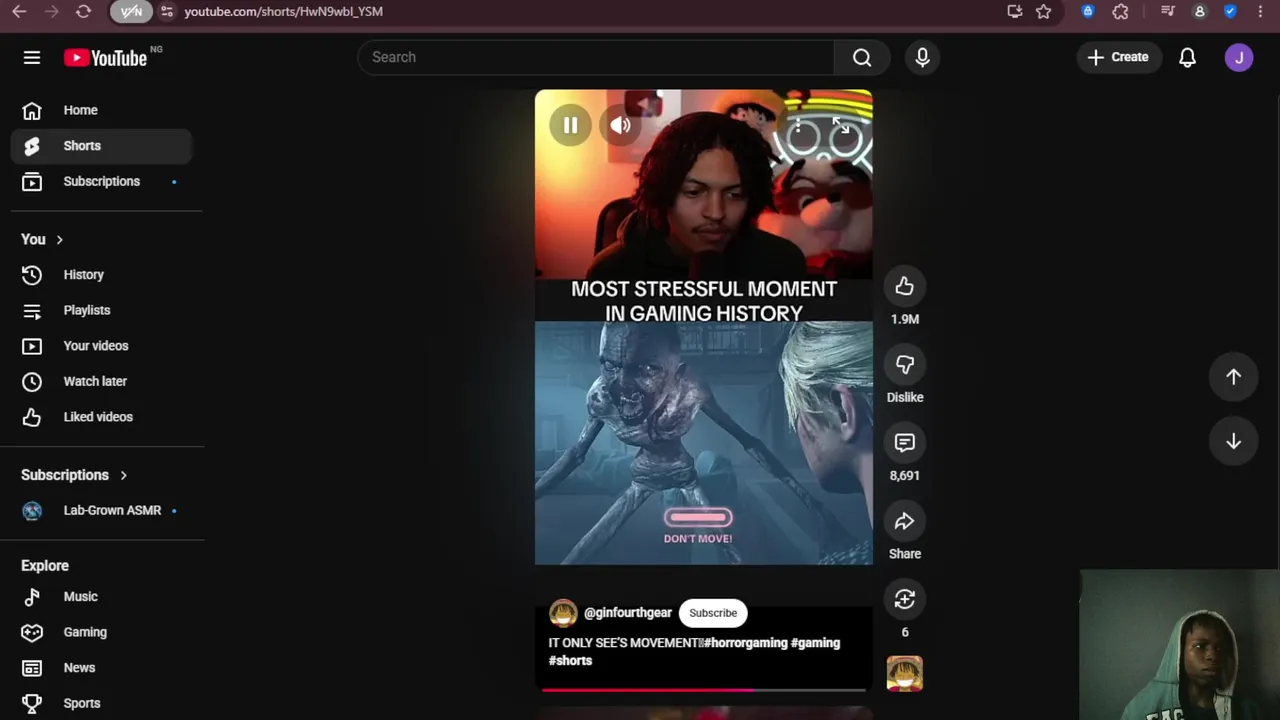Open the @ginfourthgear channel name link
Screen dimensions: 1280x720
pos(627,613)
